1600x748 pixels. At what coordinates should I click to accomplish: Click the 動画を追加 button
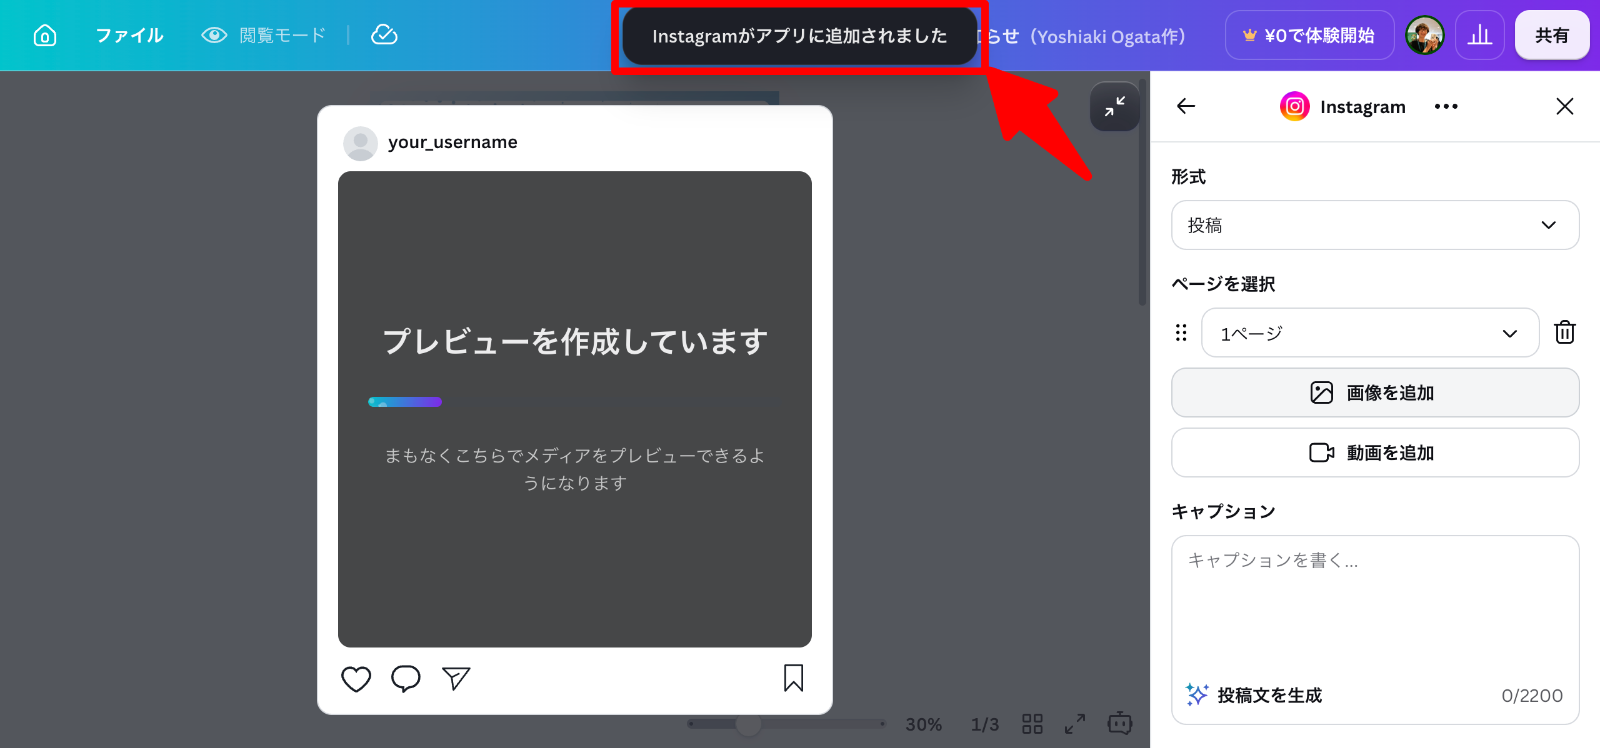[1375, 453]
